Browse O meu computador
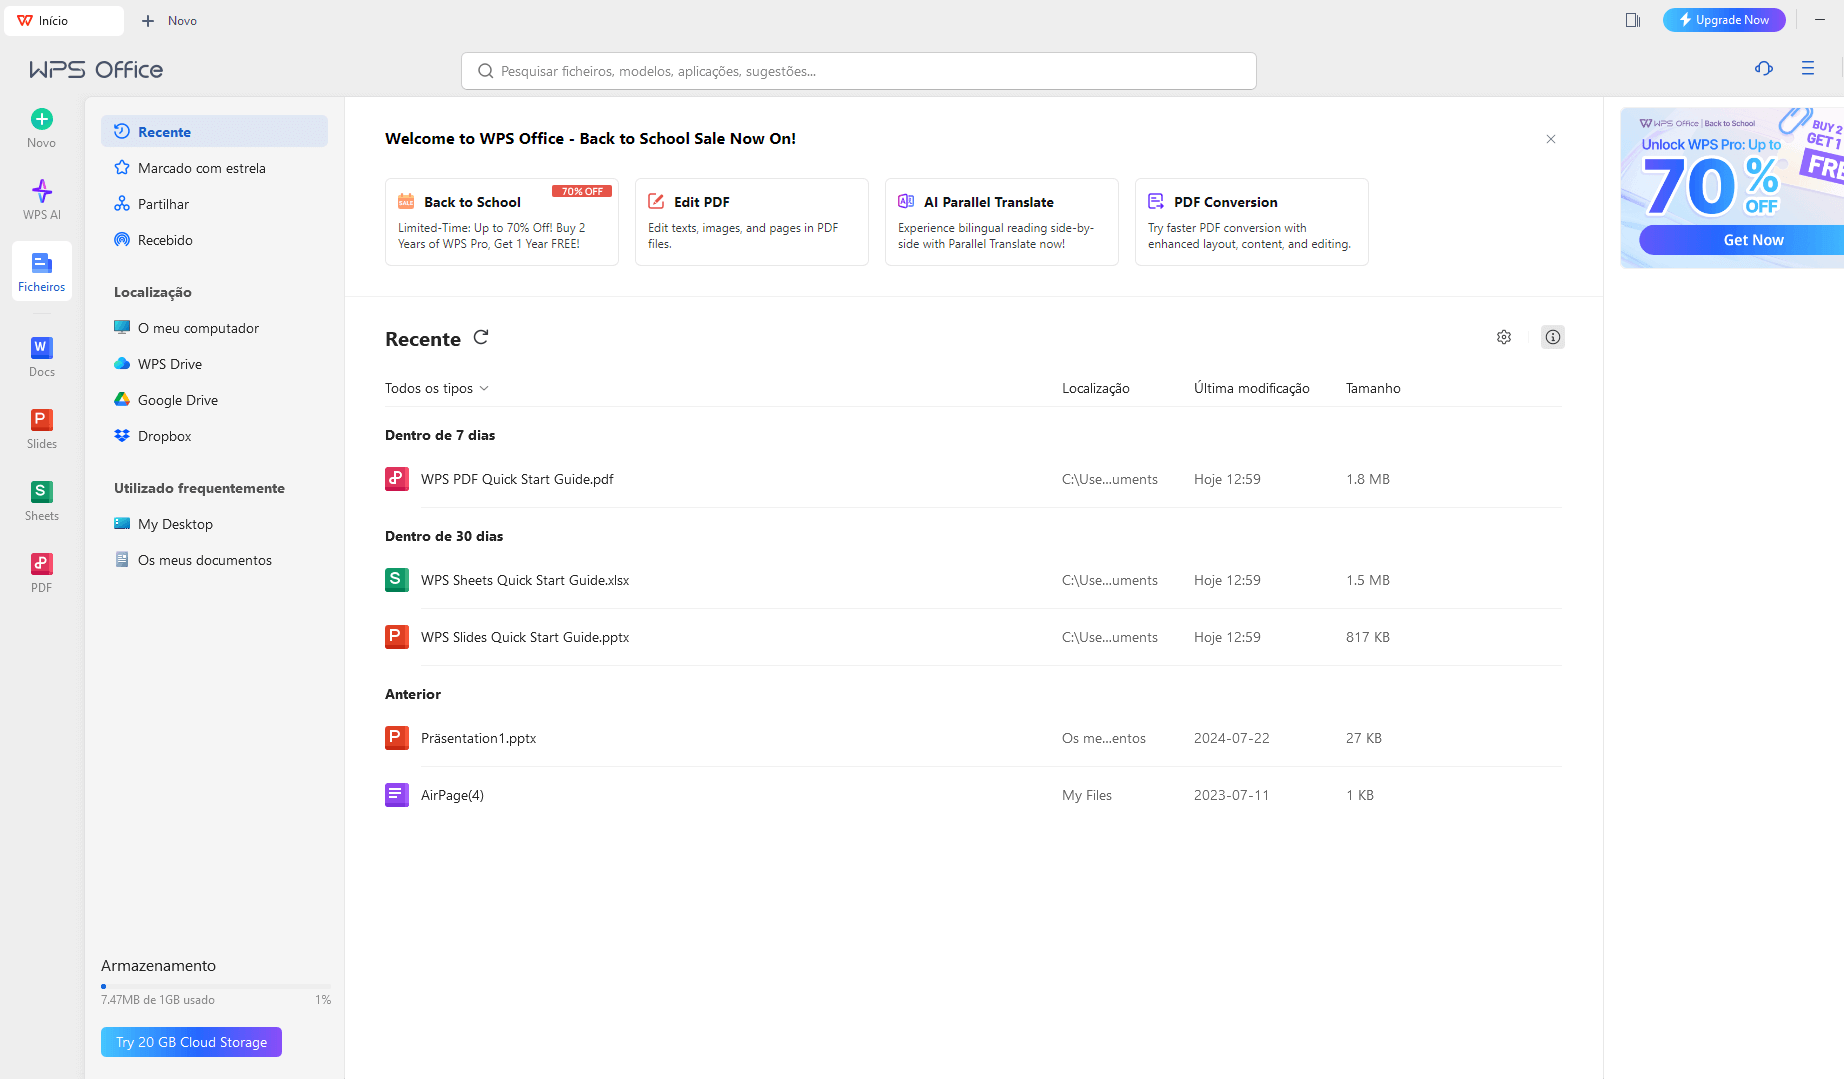Screen dimensions: 1844x1079 [214, 328]
